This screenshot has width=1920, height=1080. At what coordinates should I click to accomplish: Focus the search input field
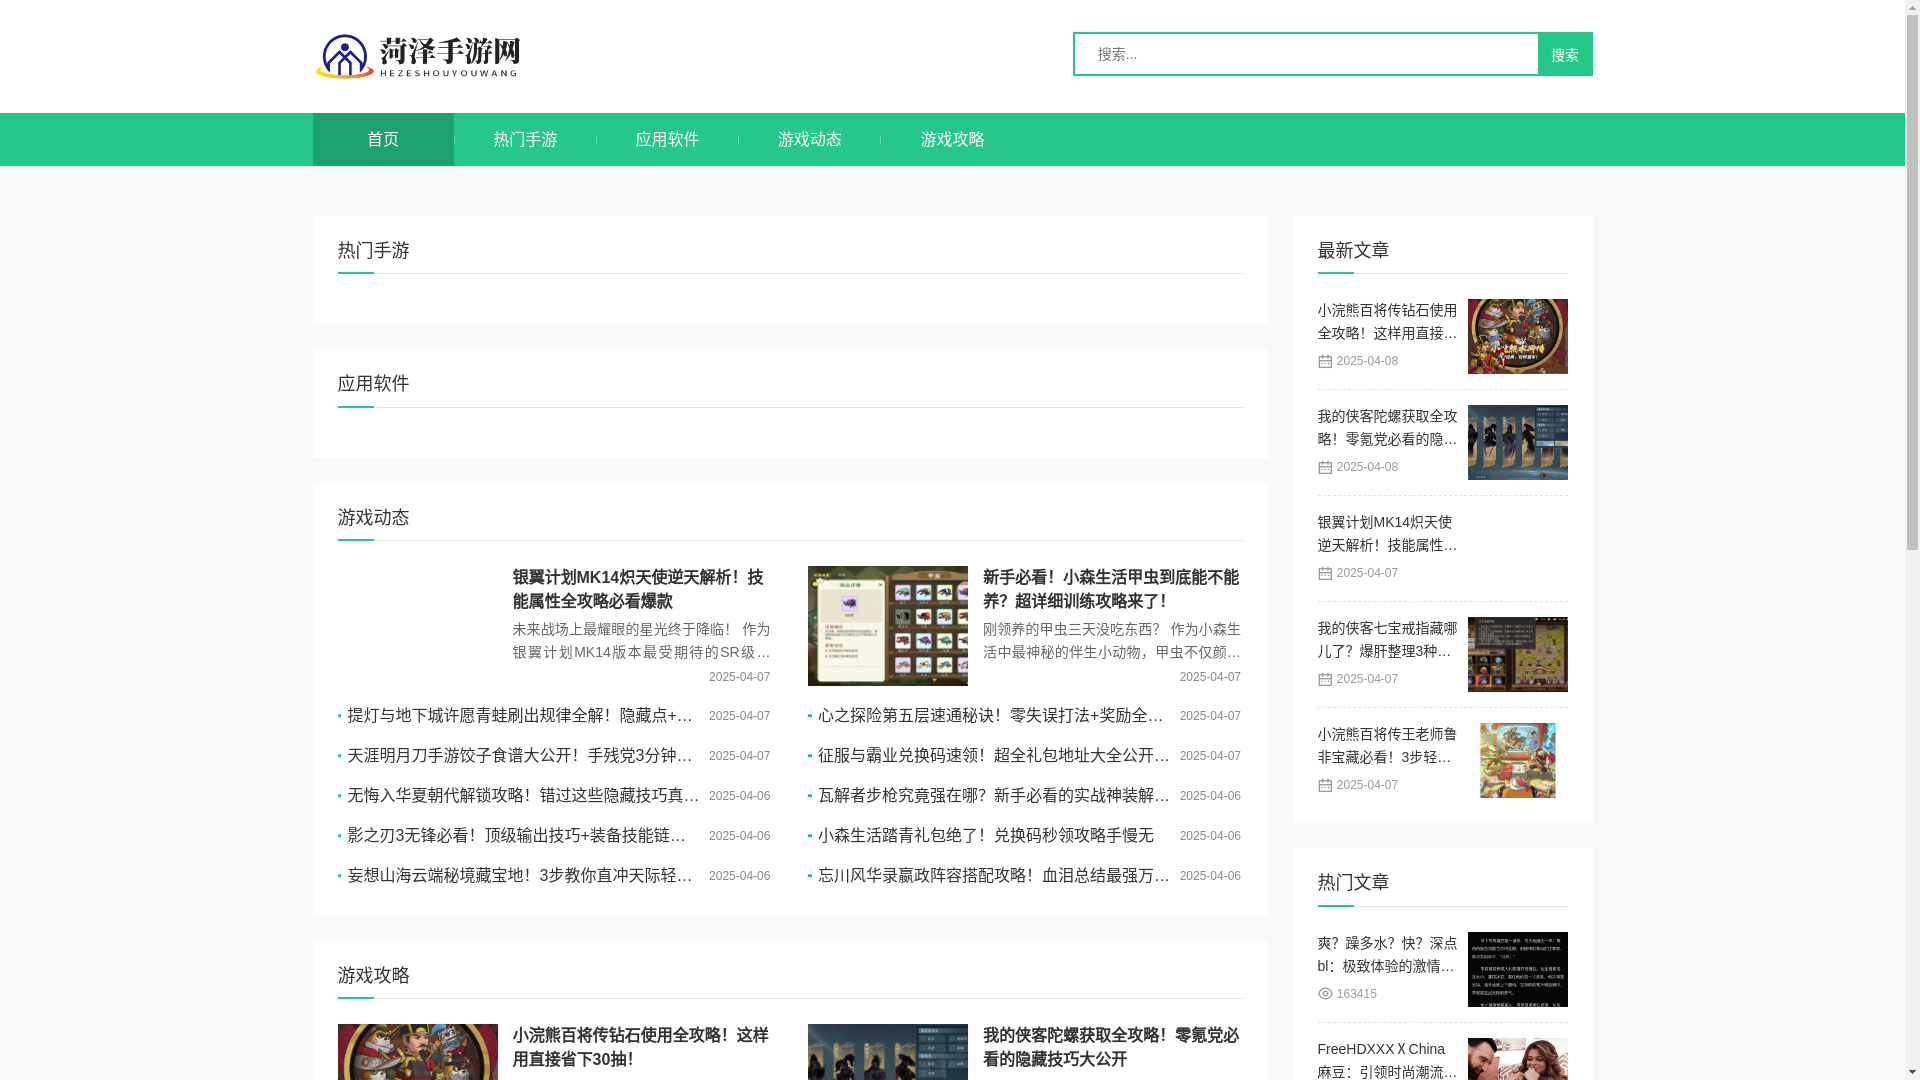pos(1306,54)
